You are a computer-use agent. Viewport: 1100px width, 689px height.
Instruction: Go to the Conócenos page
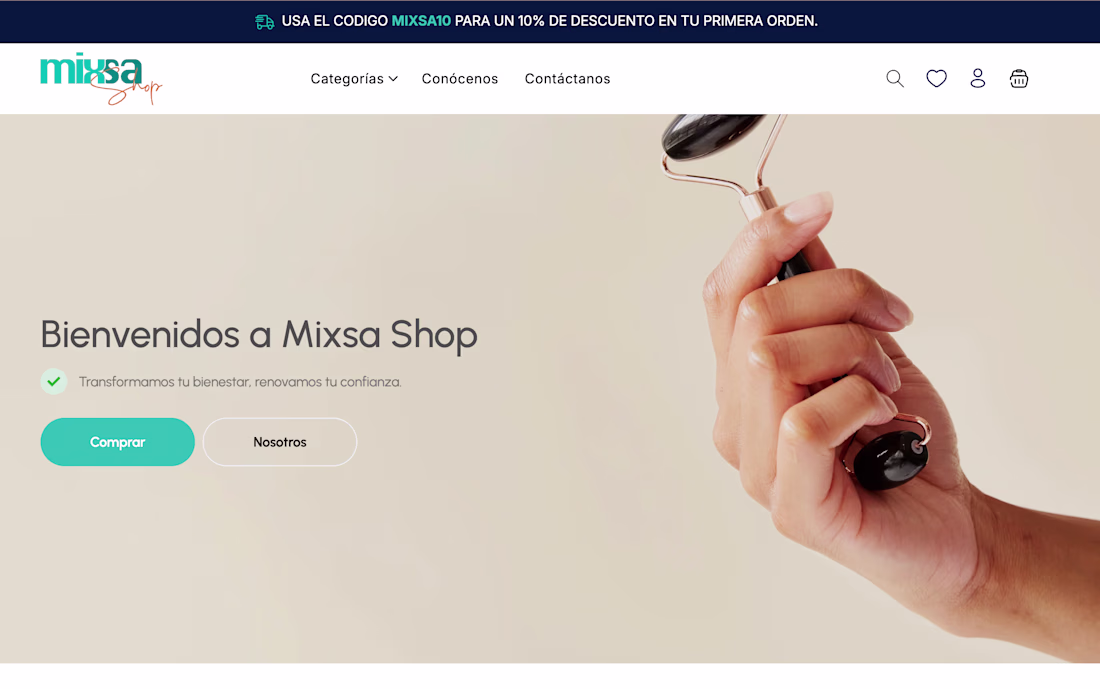click(460, 79)
